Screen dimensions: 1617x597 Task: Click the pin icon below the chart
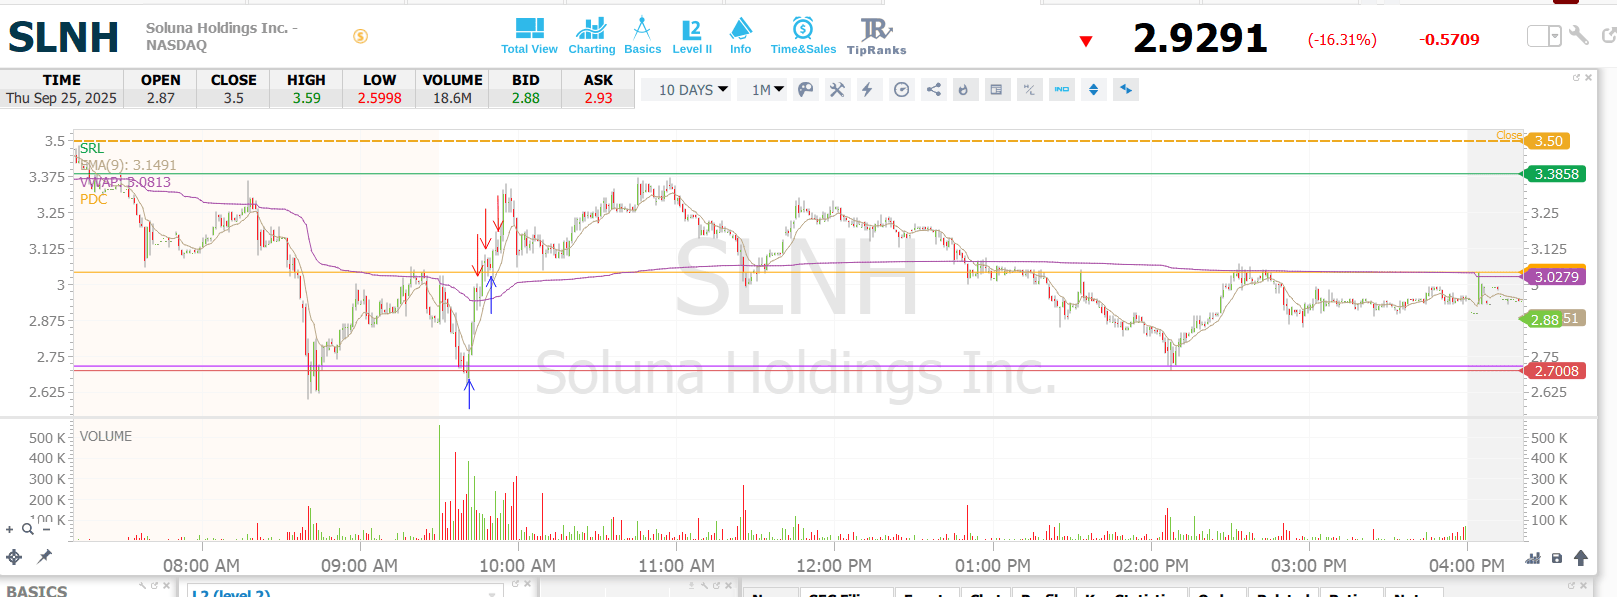click(x=45, y=556)
